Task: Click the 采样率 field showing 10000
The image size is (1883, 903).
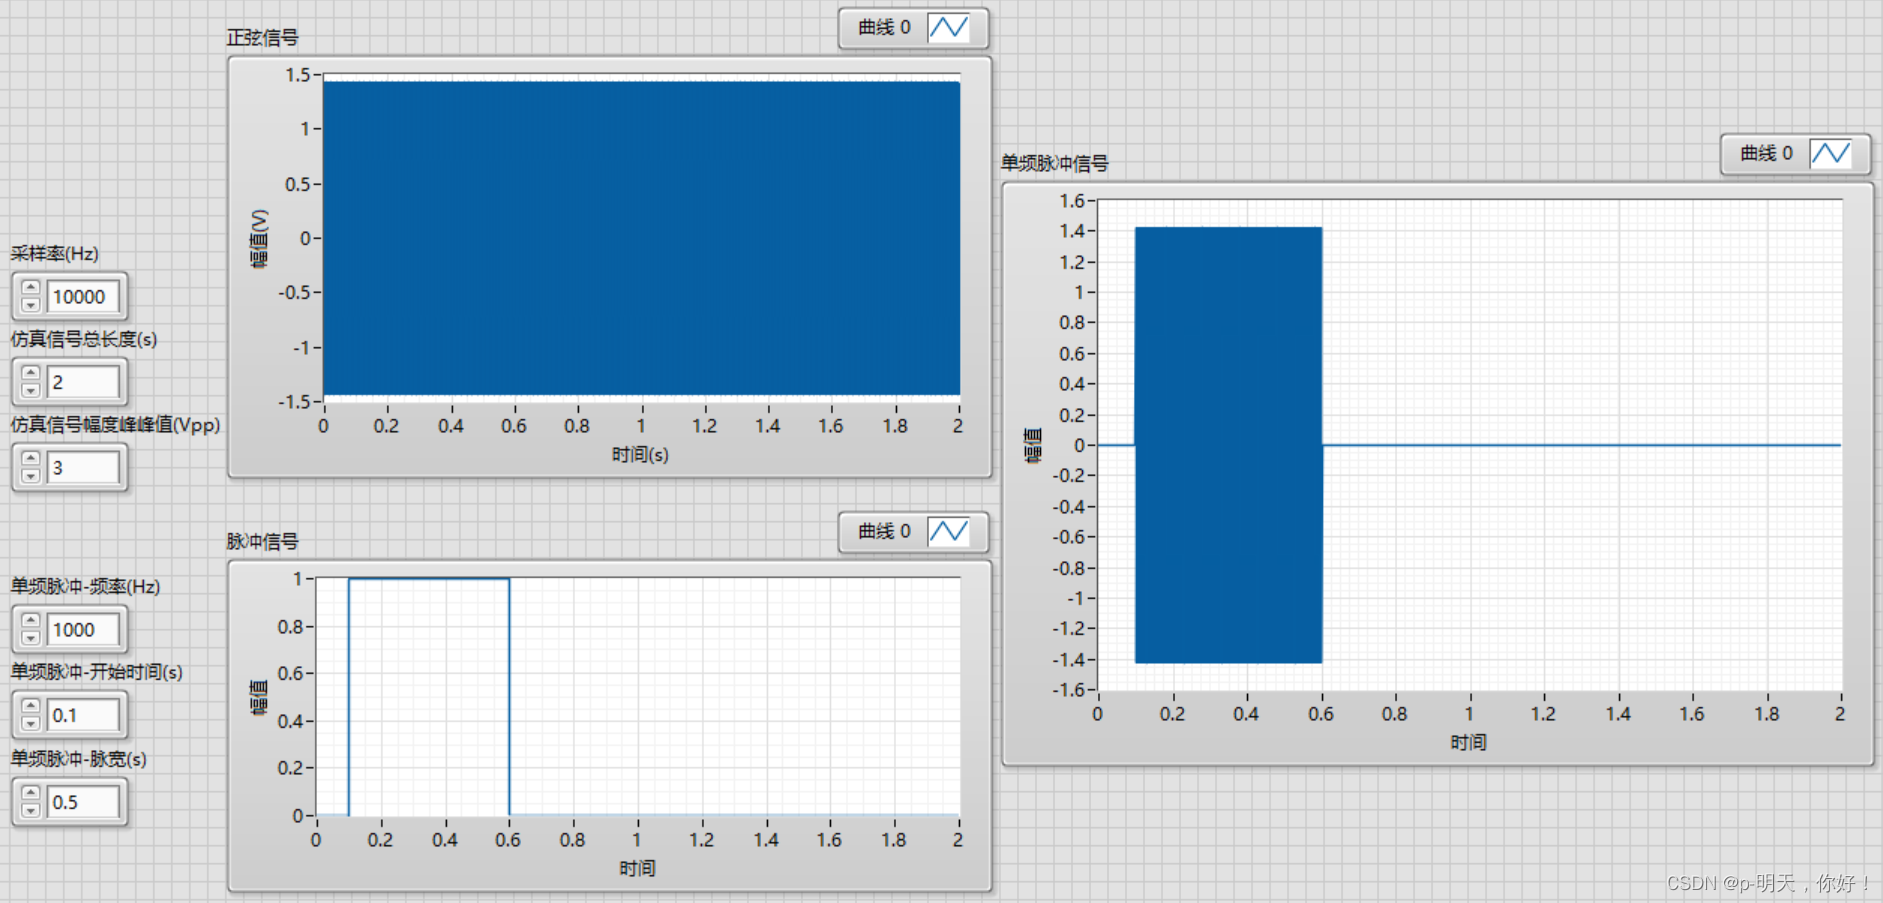Action: (x=83, y=296)
